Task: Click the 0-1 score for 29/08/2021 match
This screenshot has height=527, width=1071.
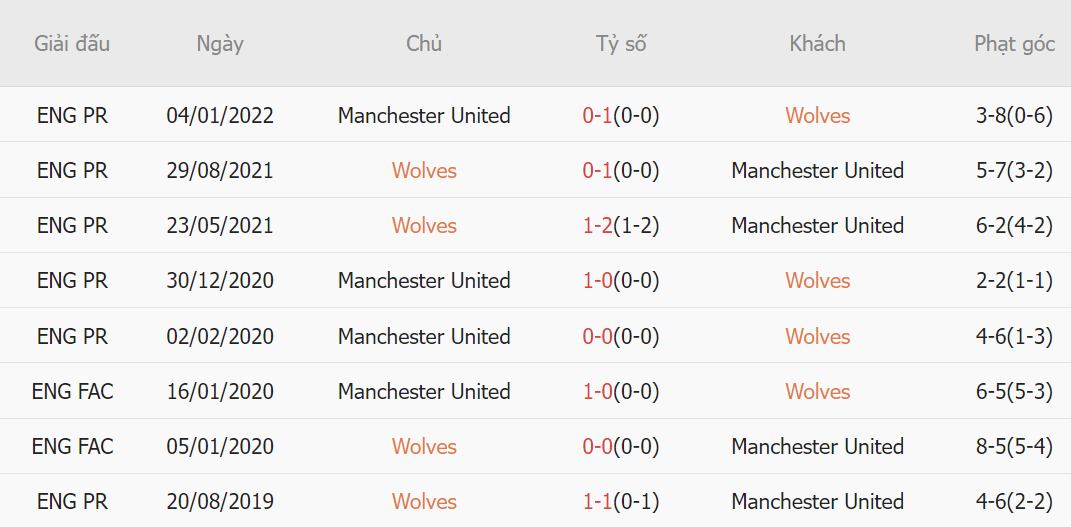Action: (x=598, y=171)
